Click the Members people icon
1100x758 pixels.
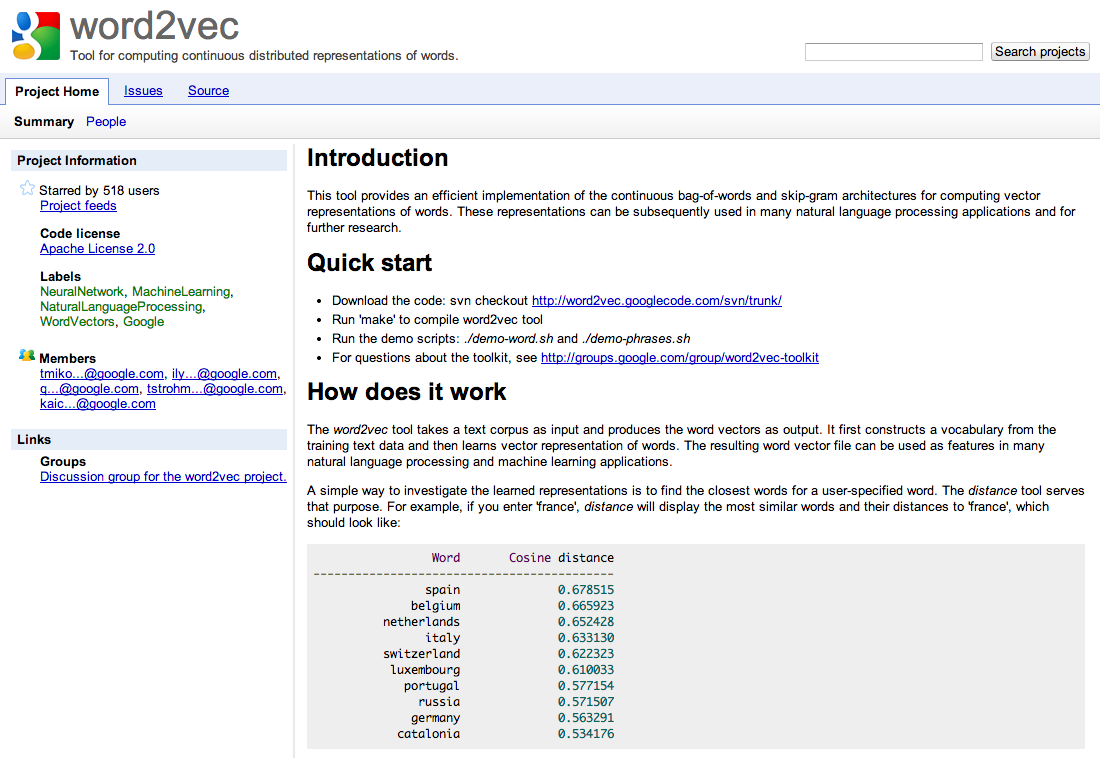pos(27,356)
